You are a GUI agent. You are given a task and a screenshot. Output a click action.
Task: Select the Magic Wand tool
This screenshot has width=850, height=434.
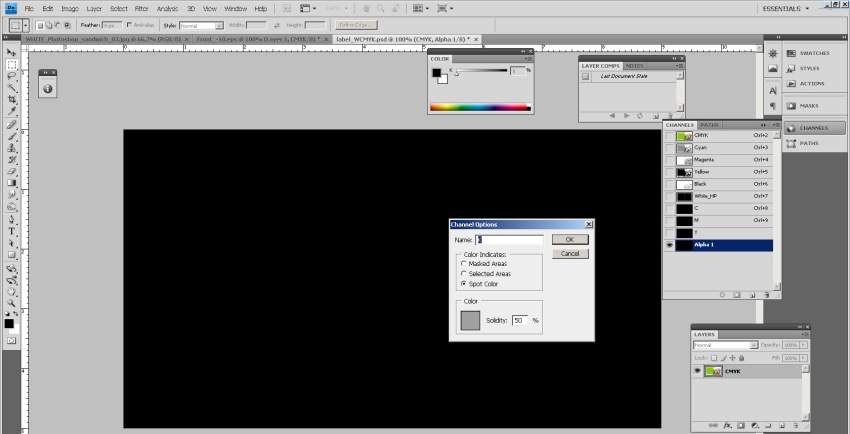tap(11, 88)
